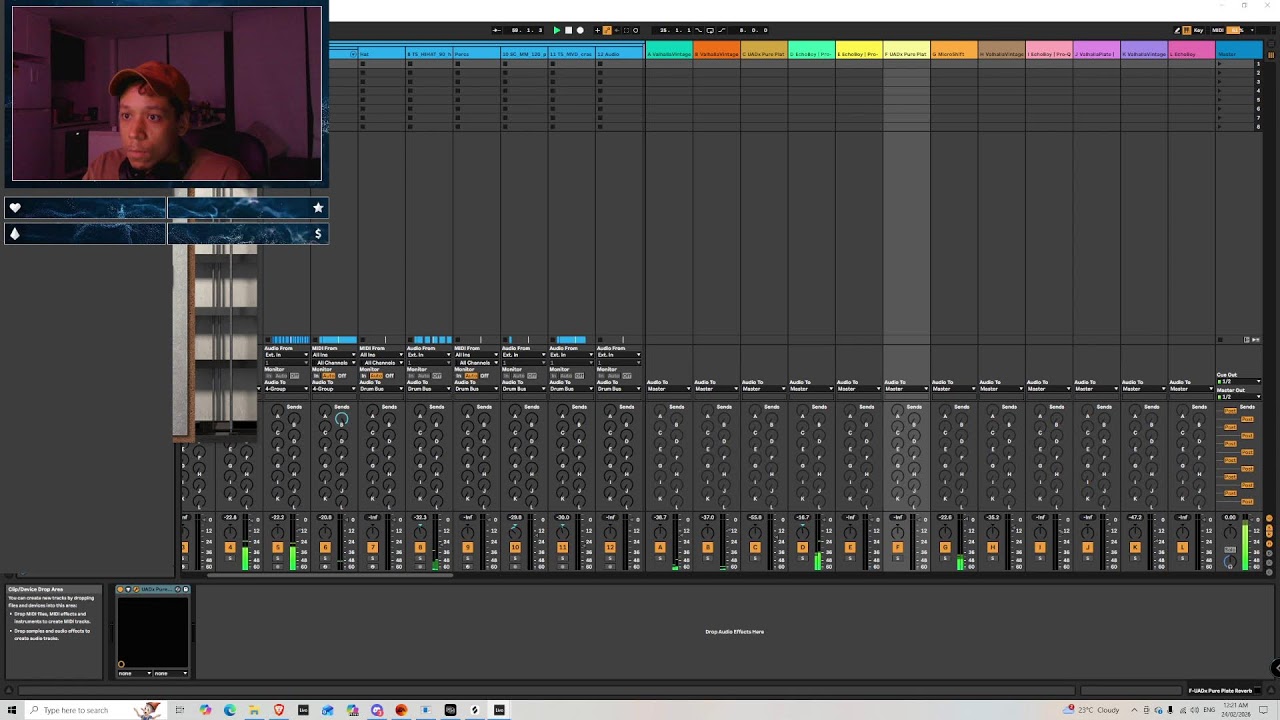Toggle the Punch-In switch icon
This screenshot has height=720, width=1280.
(x=699, y=30)
